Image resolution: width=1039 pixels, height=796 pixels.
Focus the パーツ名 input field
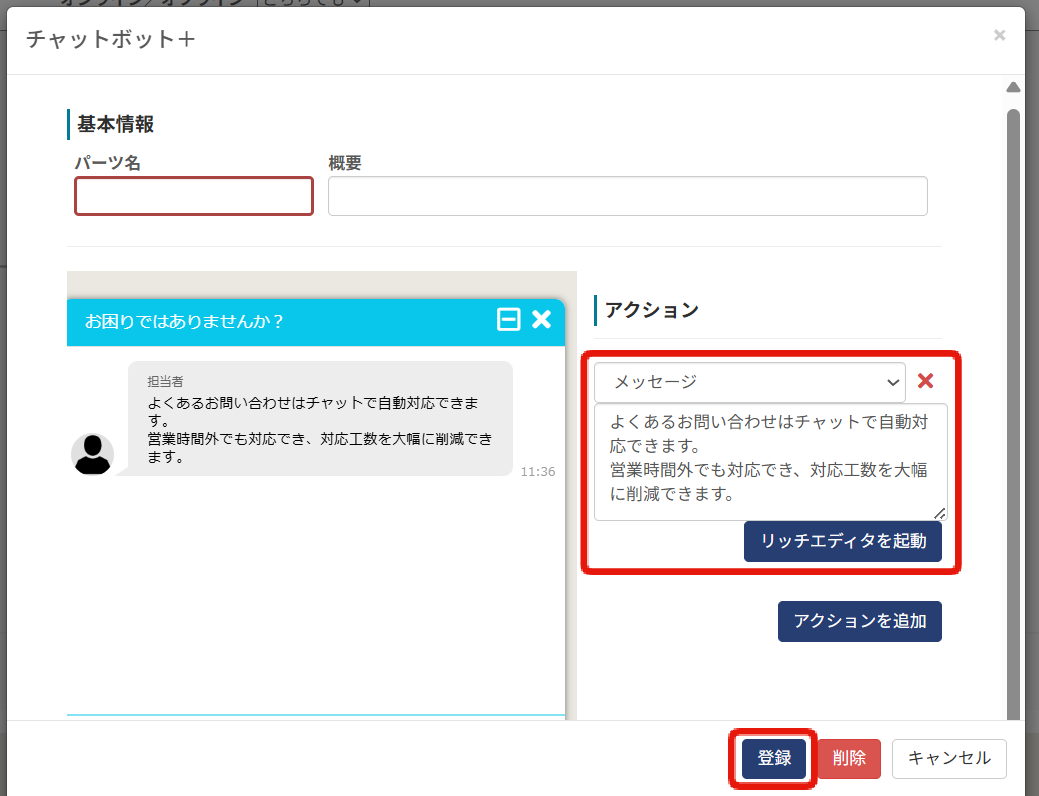194,196
